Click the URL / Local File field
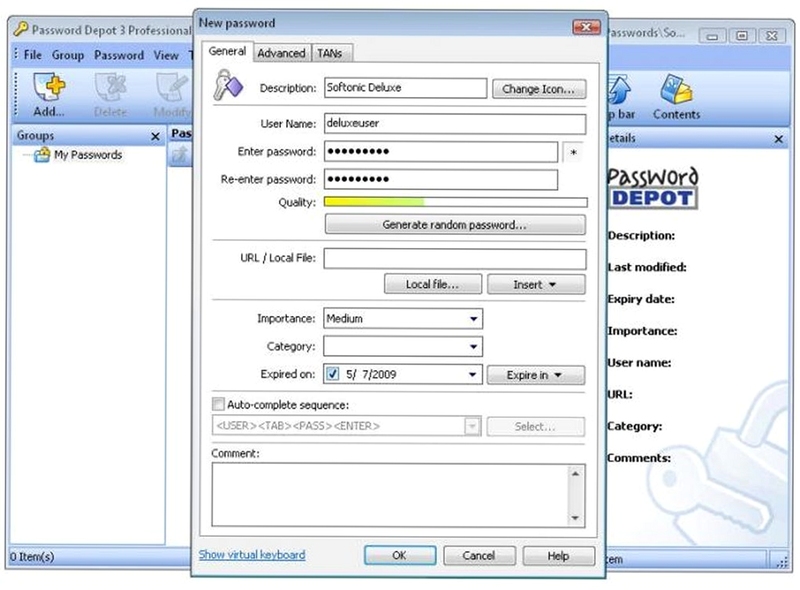Image resolution: width=800 pixels, height=590 pixels. (x=455, y=259)
